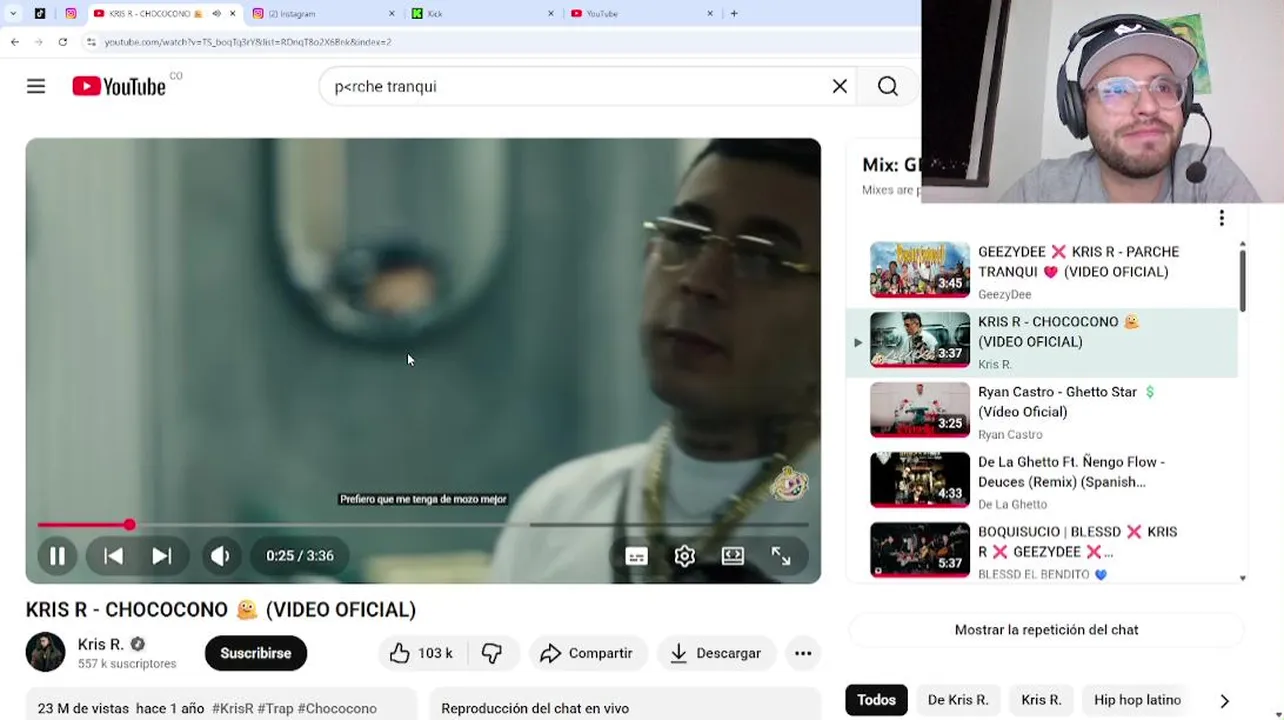1284x720 pixels.
Task: Pause the Chococono video
Action: (x=58, y=556)
